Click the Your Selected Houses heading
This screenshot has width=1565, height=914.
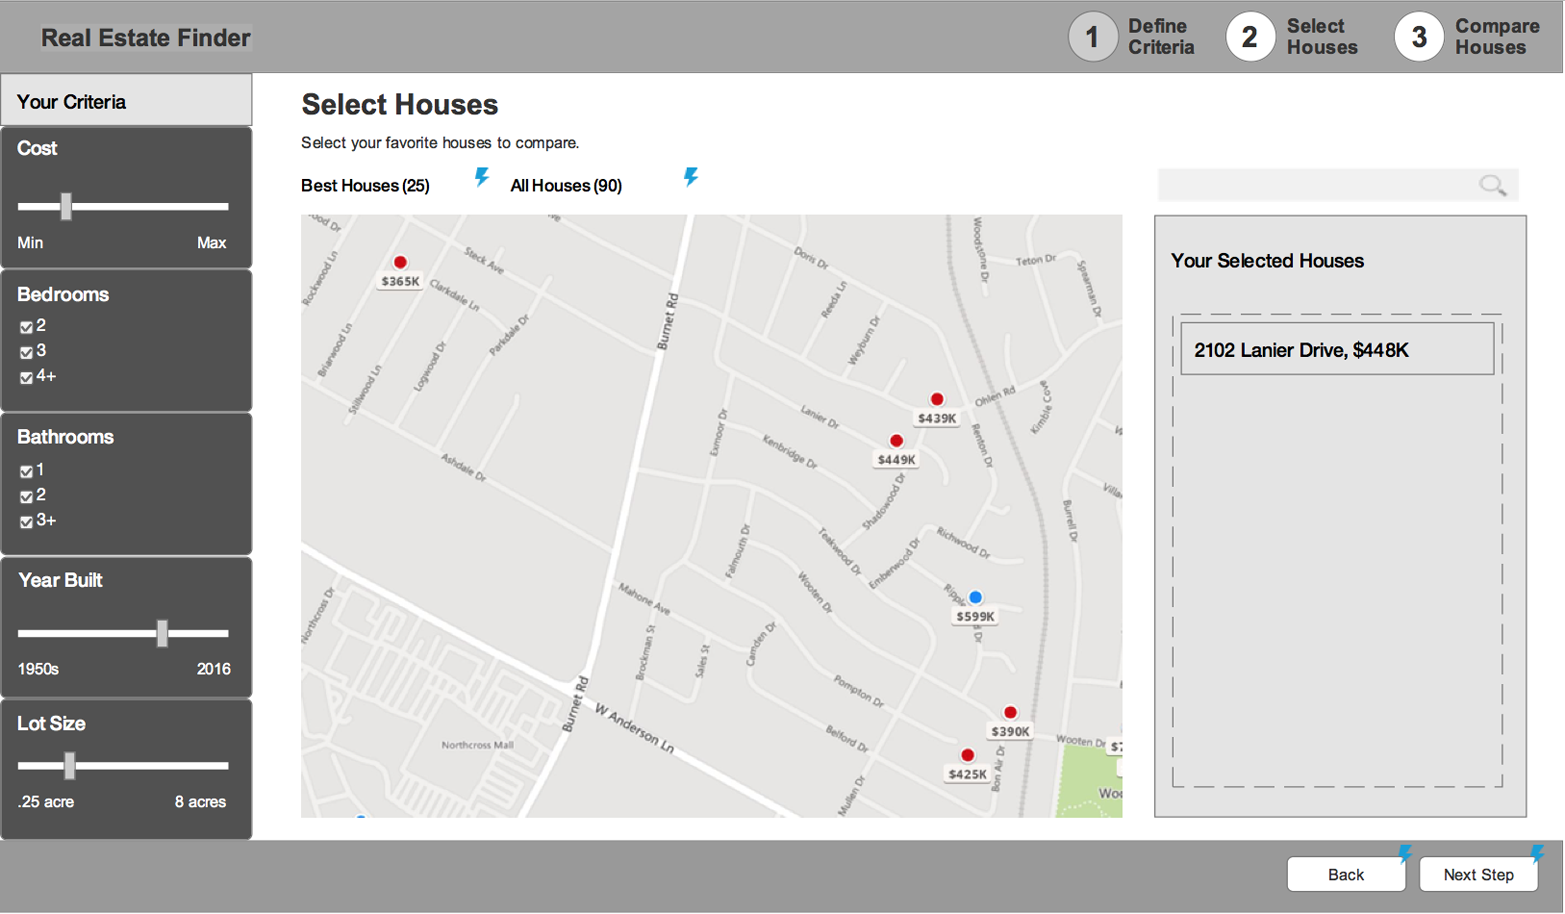tap(1267, 261)
